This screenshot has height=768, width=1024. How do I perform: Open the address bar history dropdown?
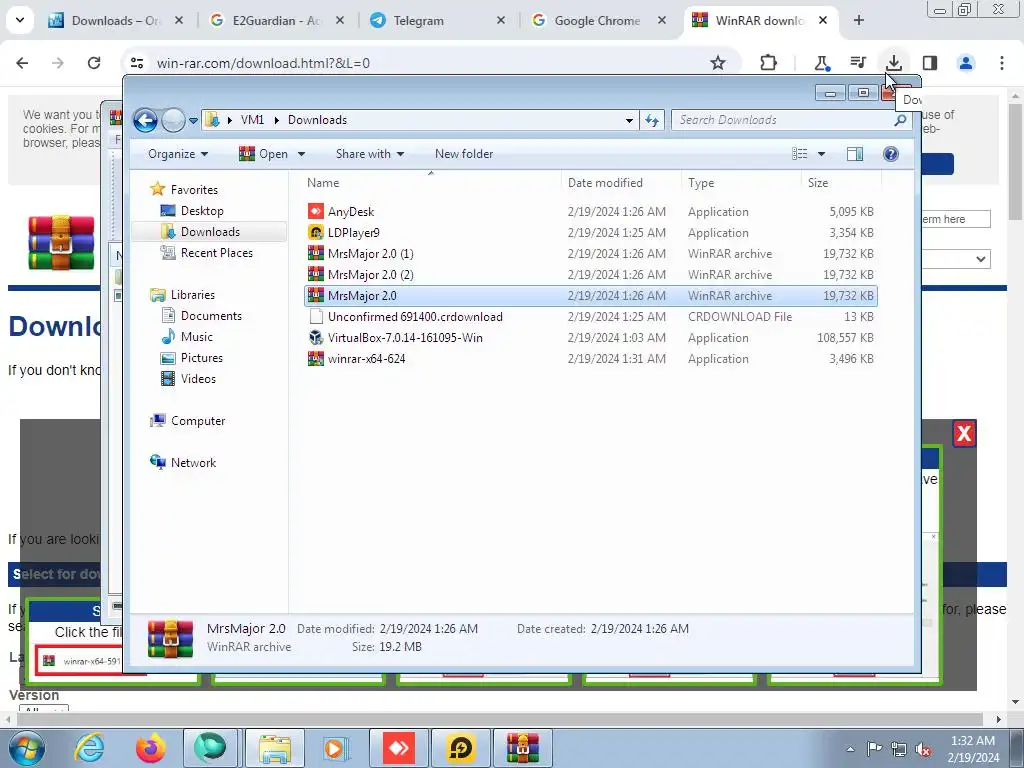coord(629,120)
